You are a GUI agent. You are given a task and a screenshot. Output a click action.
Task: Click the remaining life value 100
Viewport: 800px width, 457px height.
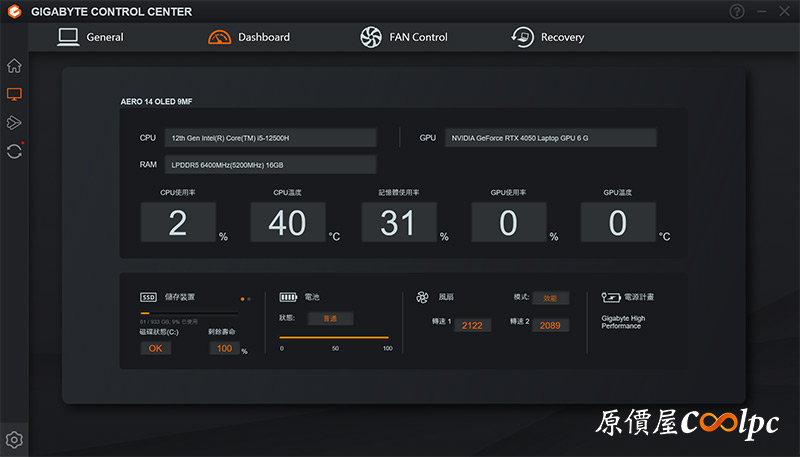coord(224,348)
